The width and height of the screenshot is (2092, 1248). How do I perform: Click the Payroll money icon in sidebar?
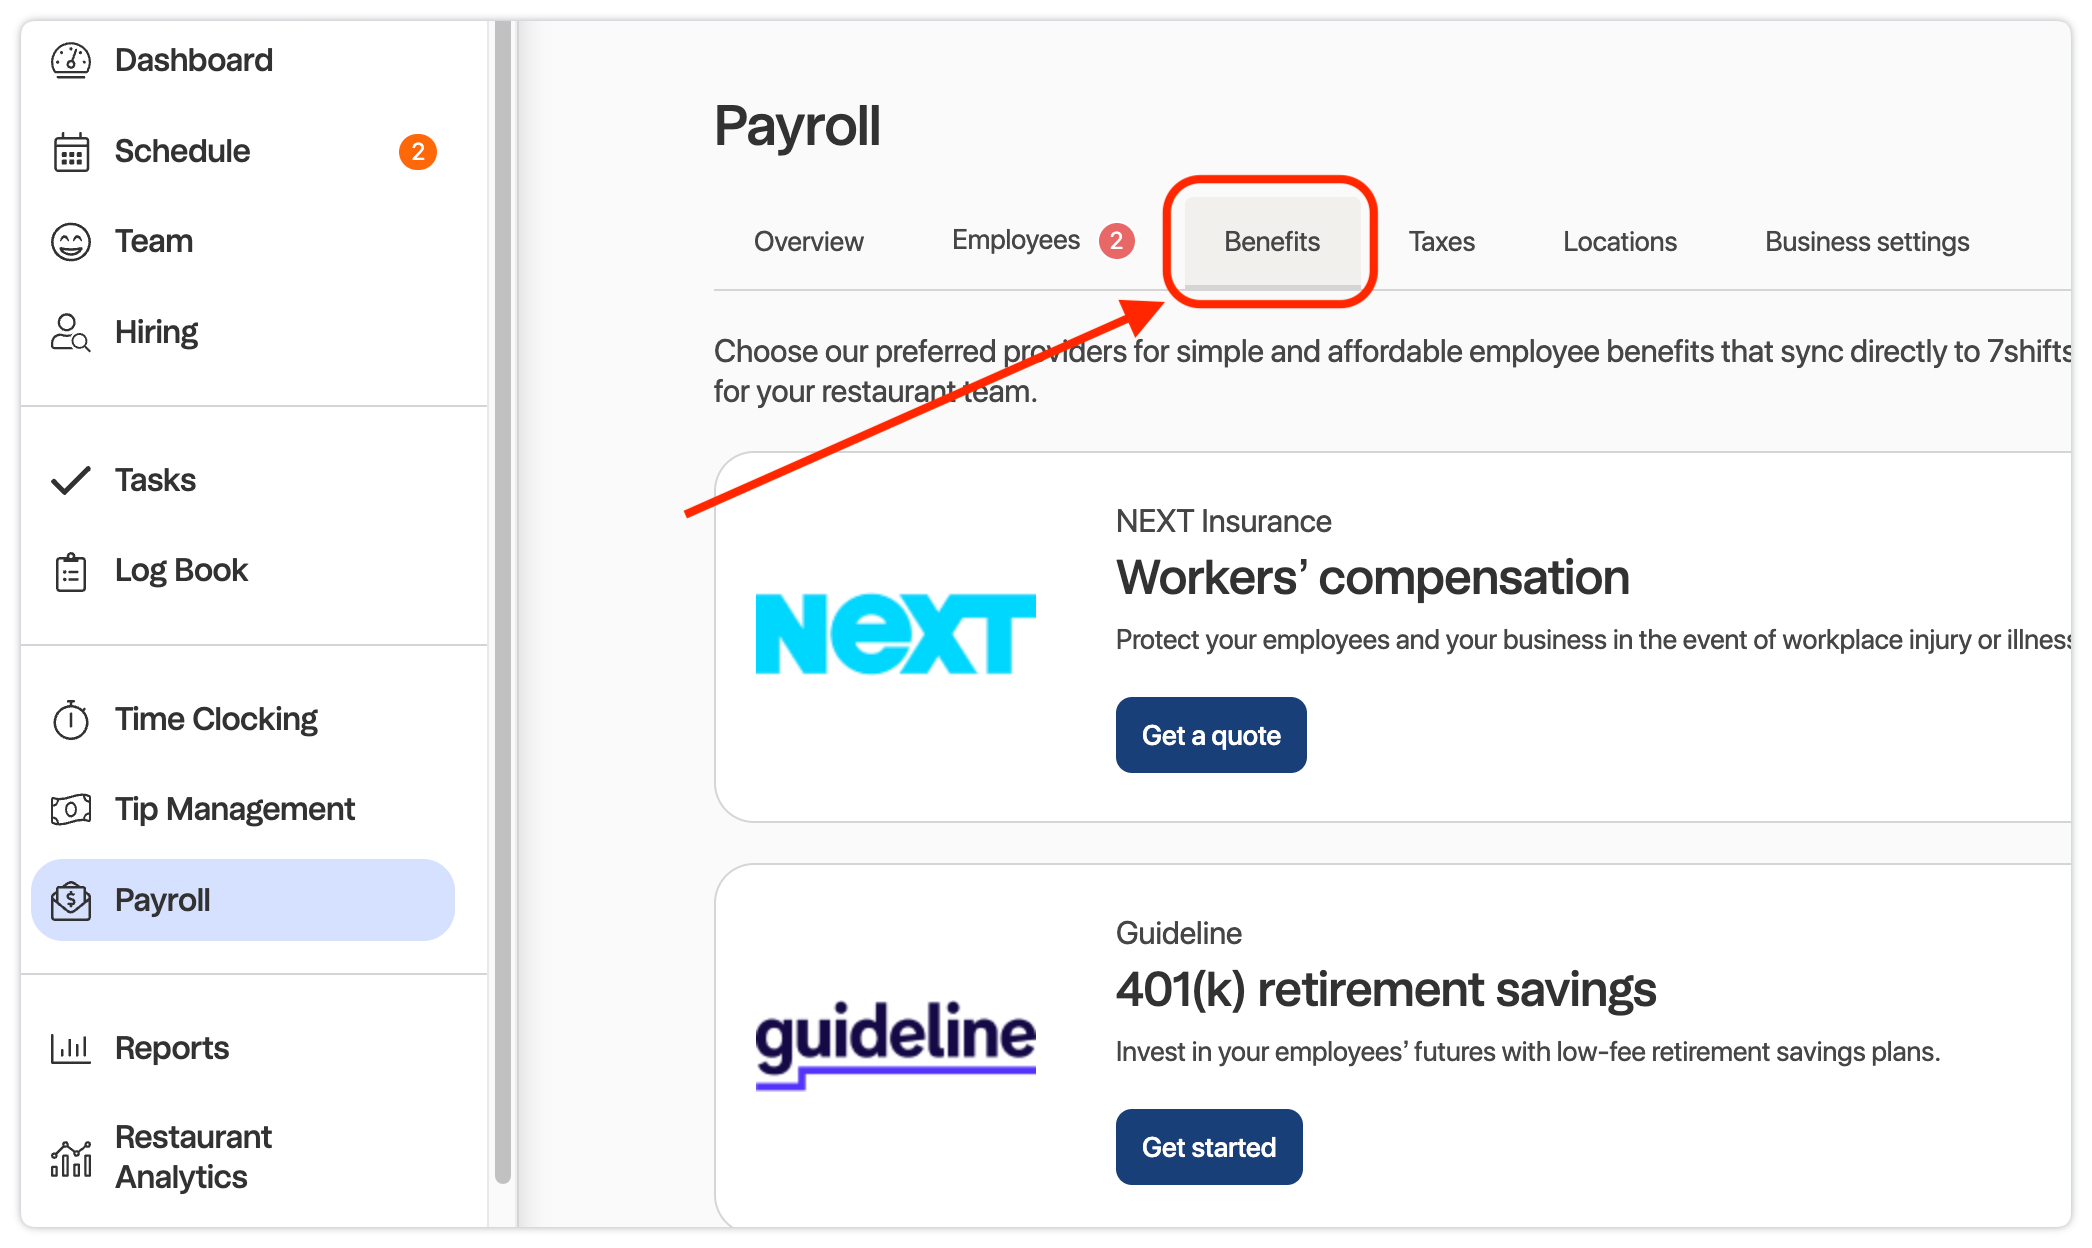tap(71, 901)
